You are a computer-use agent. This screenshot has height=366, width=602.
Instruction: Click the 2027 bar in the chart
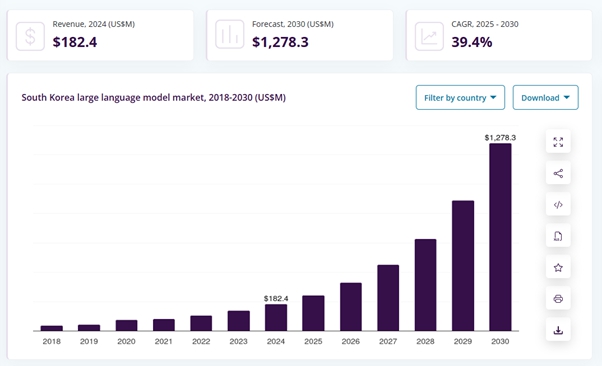point(388,298)
